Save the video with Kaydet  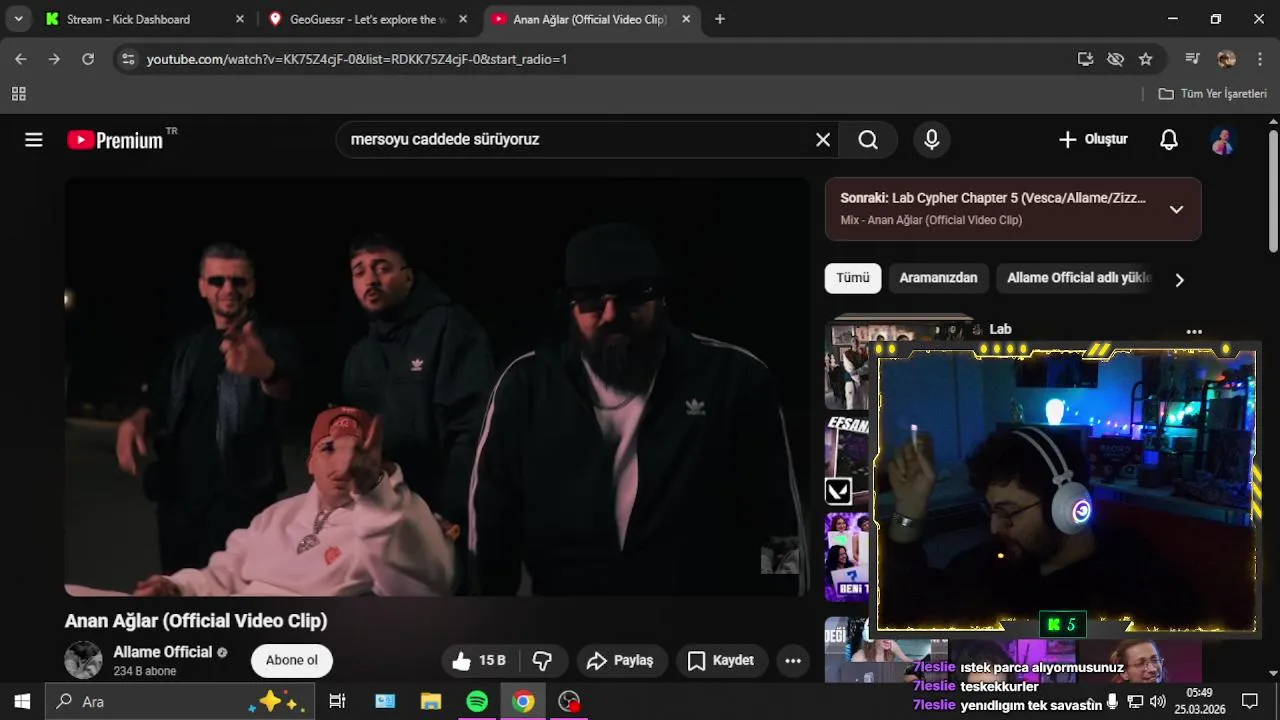[721, 660]
